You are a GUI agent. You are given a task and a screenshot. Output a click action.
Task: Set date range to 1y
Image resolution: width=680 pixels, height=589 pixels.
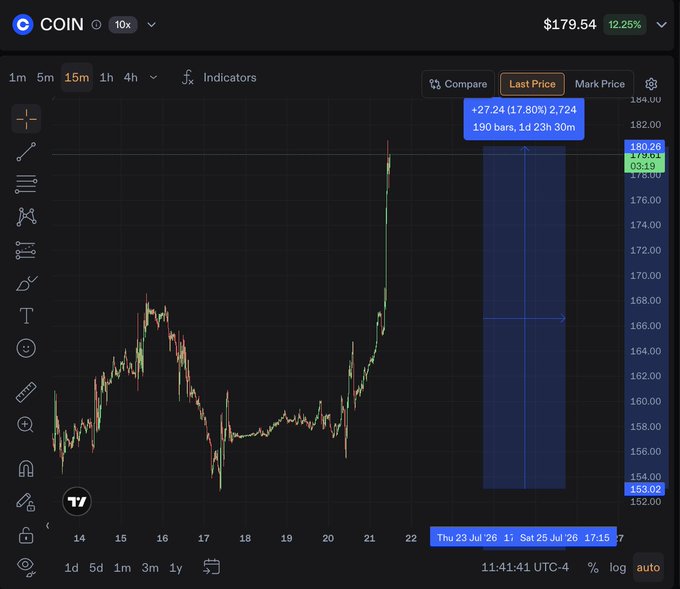[x=176, y=568]
